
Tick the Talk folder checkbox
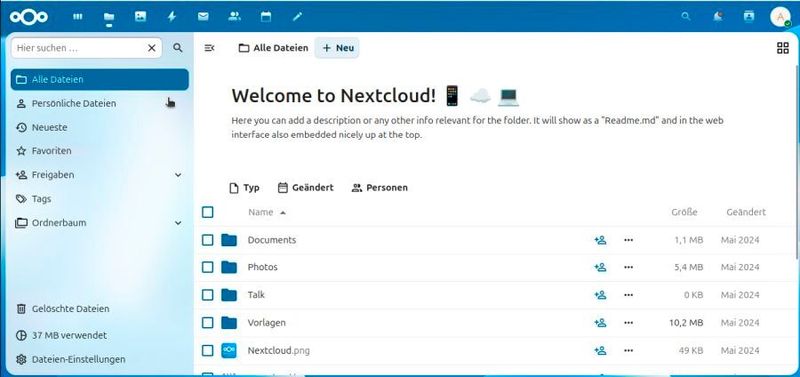click(x=208, y=295)
